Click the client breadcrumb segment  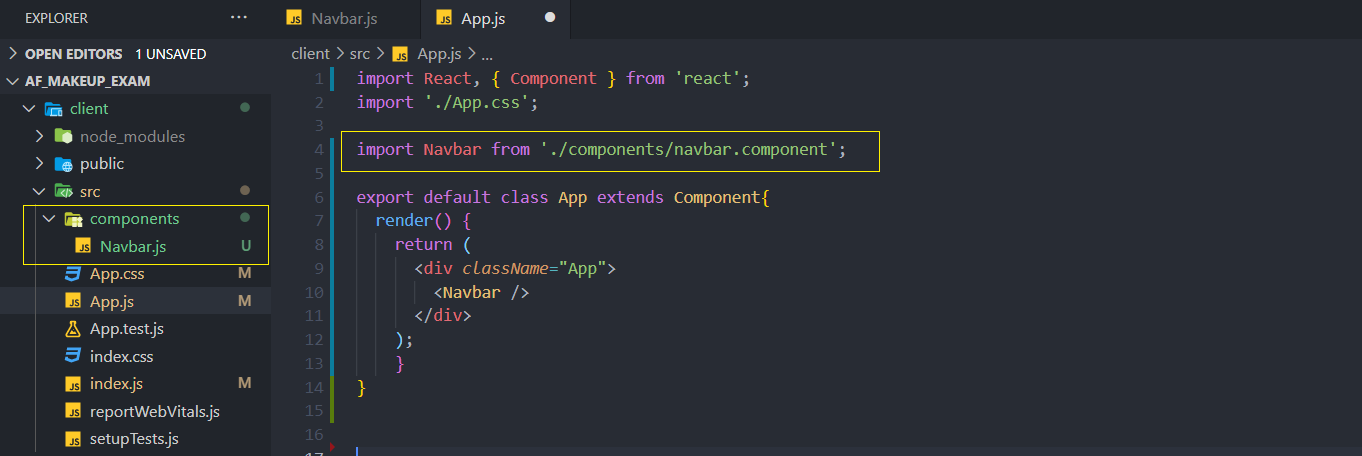tap(310, 54)
